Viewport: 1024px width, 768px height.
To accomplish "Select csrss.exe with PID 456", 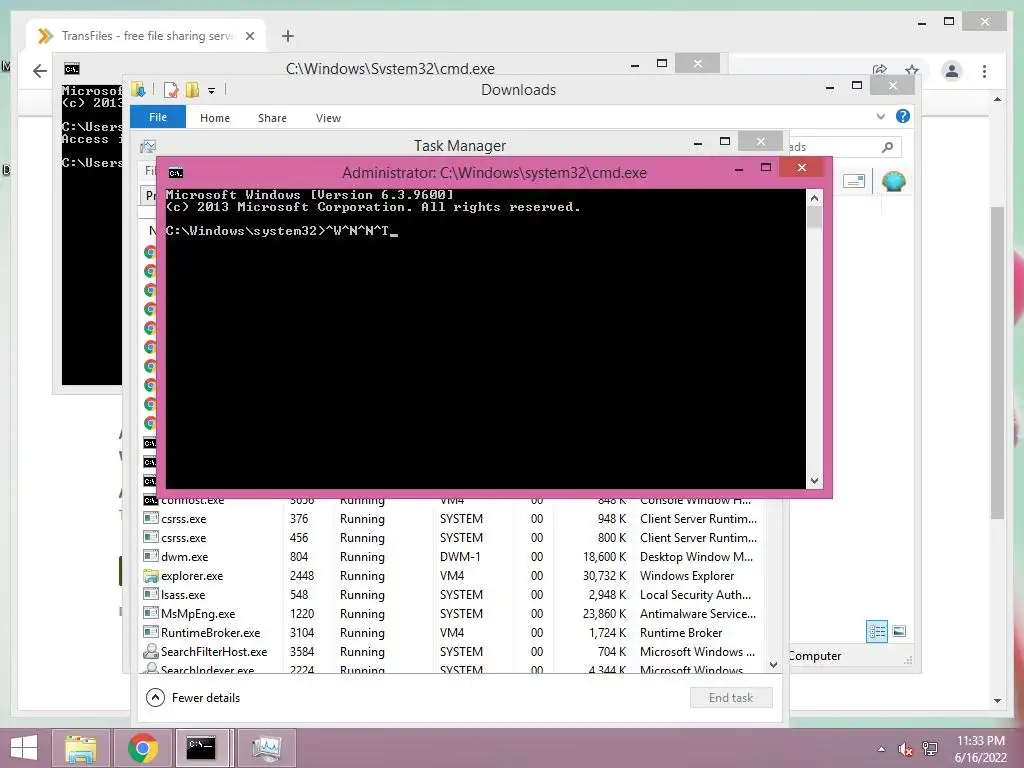I will click(452, 538).
